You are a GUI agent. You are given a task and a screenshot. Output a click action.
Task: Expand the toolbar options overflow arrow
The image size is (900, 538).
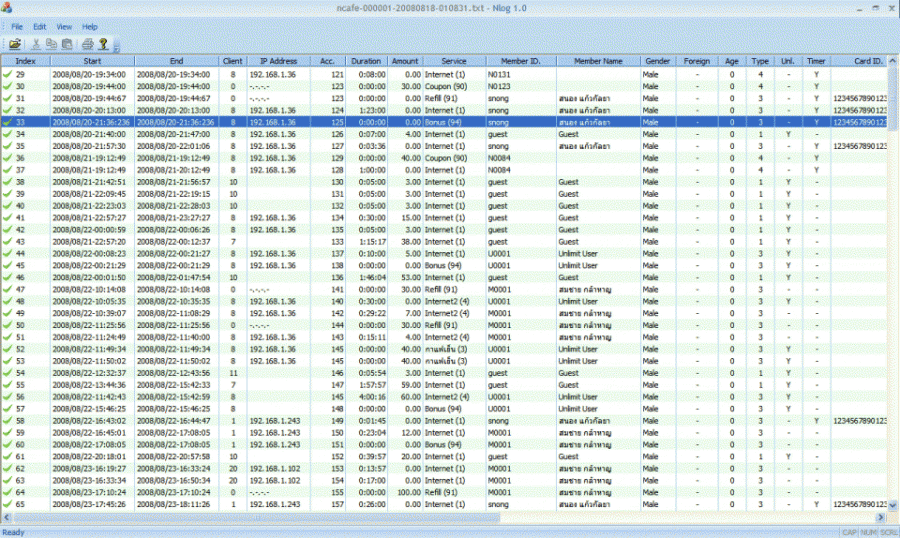pyautogui.click(x=117, y=45)
